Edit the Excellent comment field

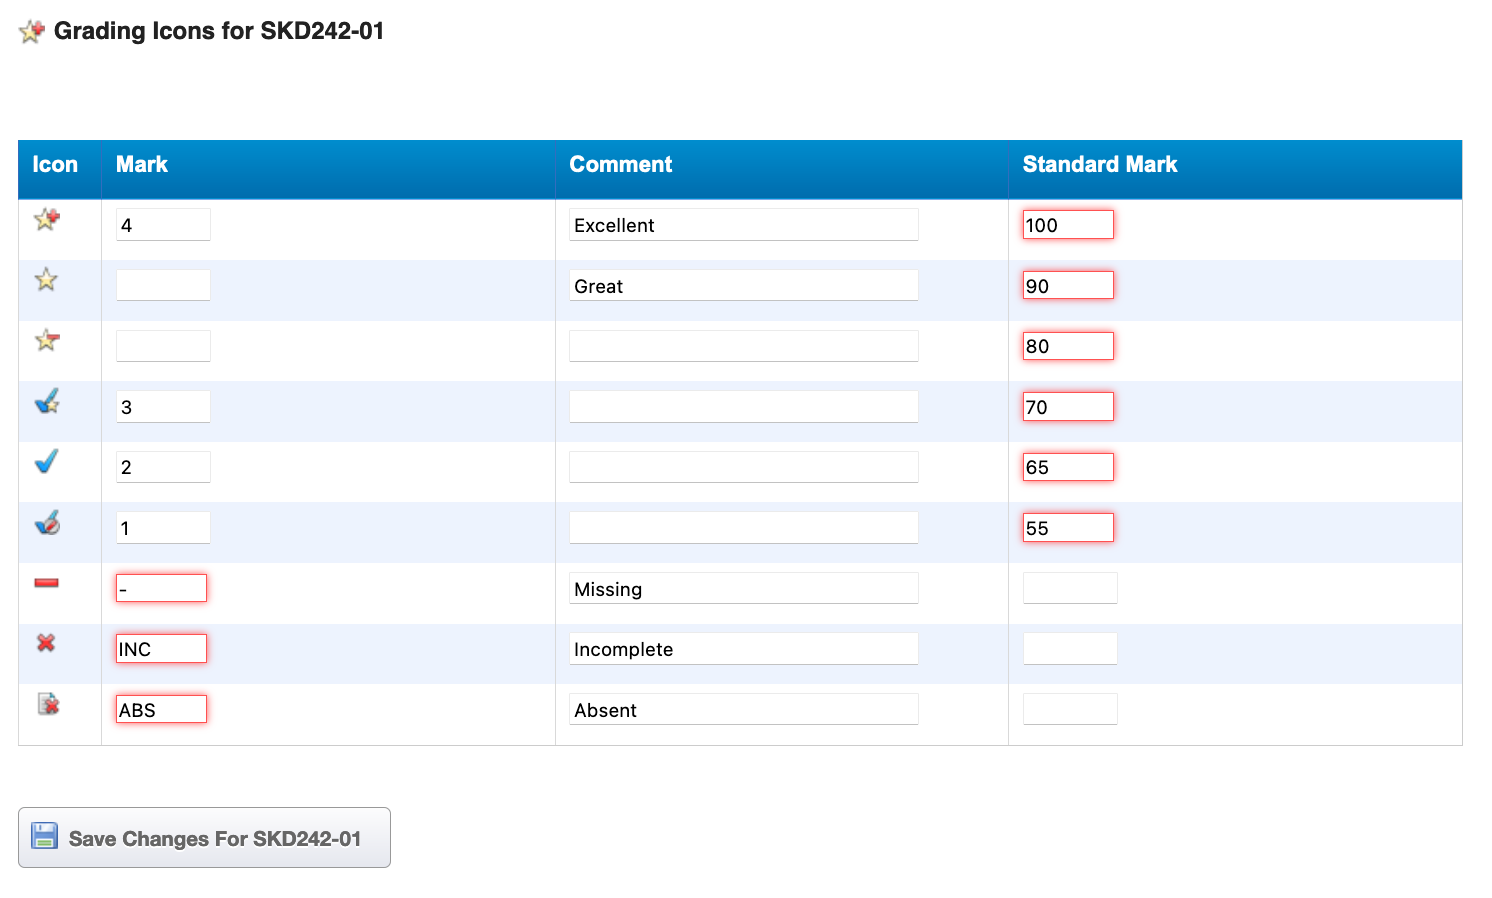click(744, 225)
